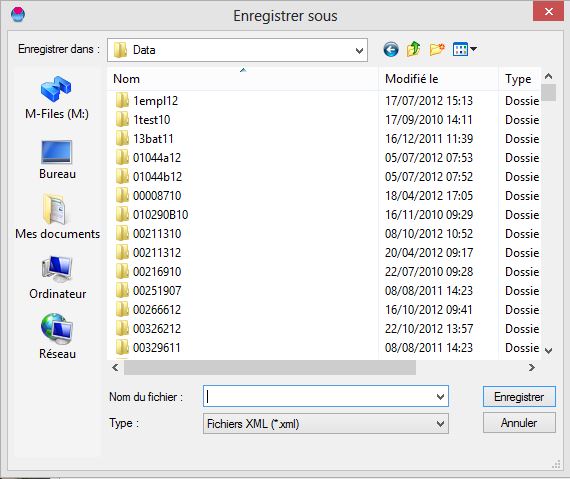Click the horizontal scrollbar thumb
The height and width of the screenshot is (479, 570).
270,368
